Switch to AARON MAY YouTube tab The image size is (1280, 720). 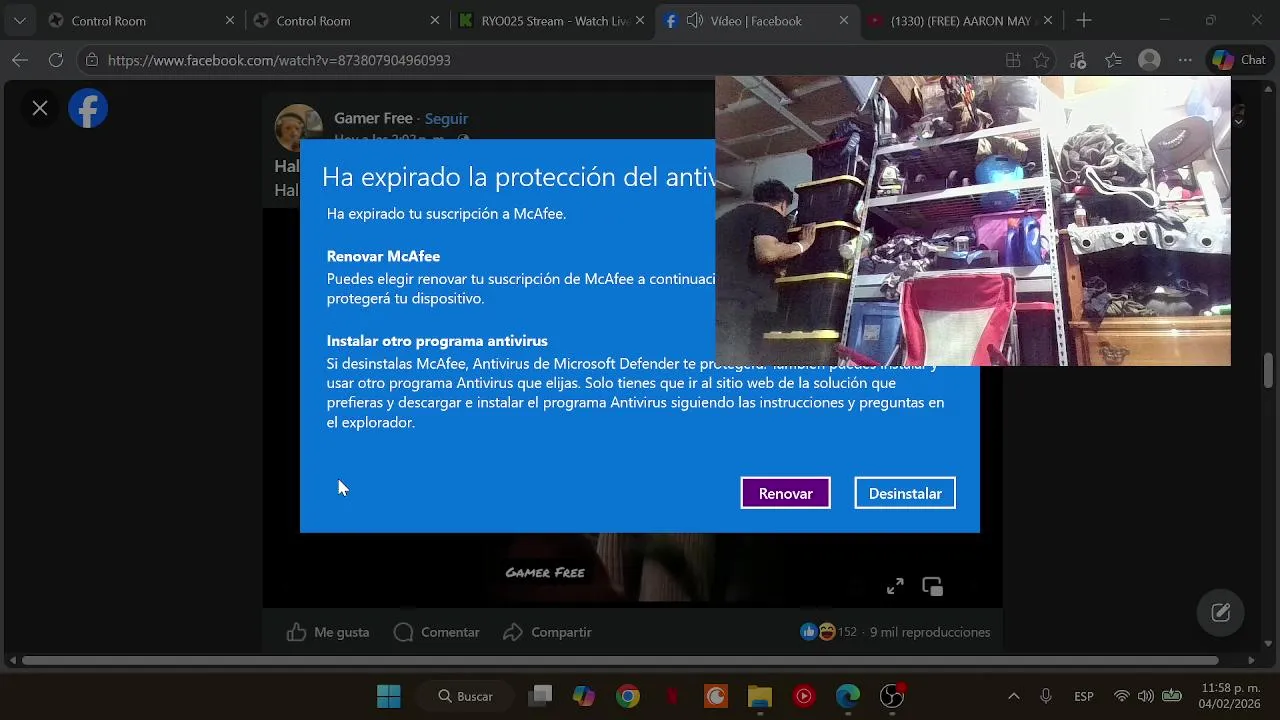pos(960,20)
